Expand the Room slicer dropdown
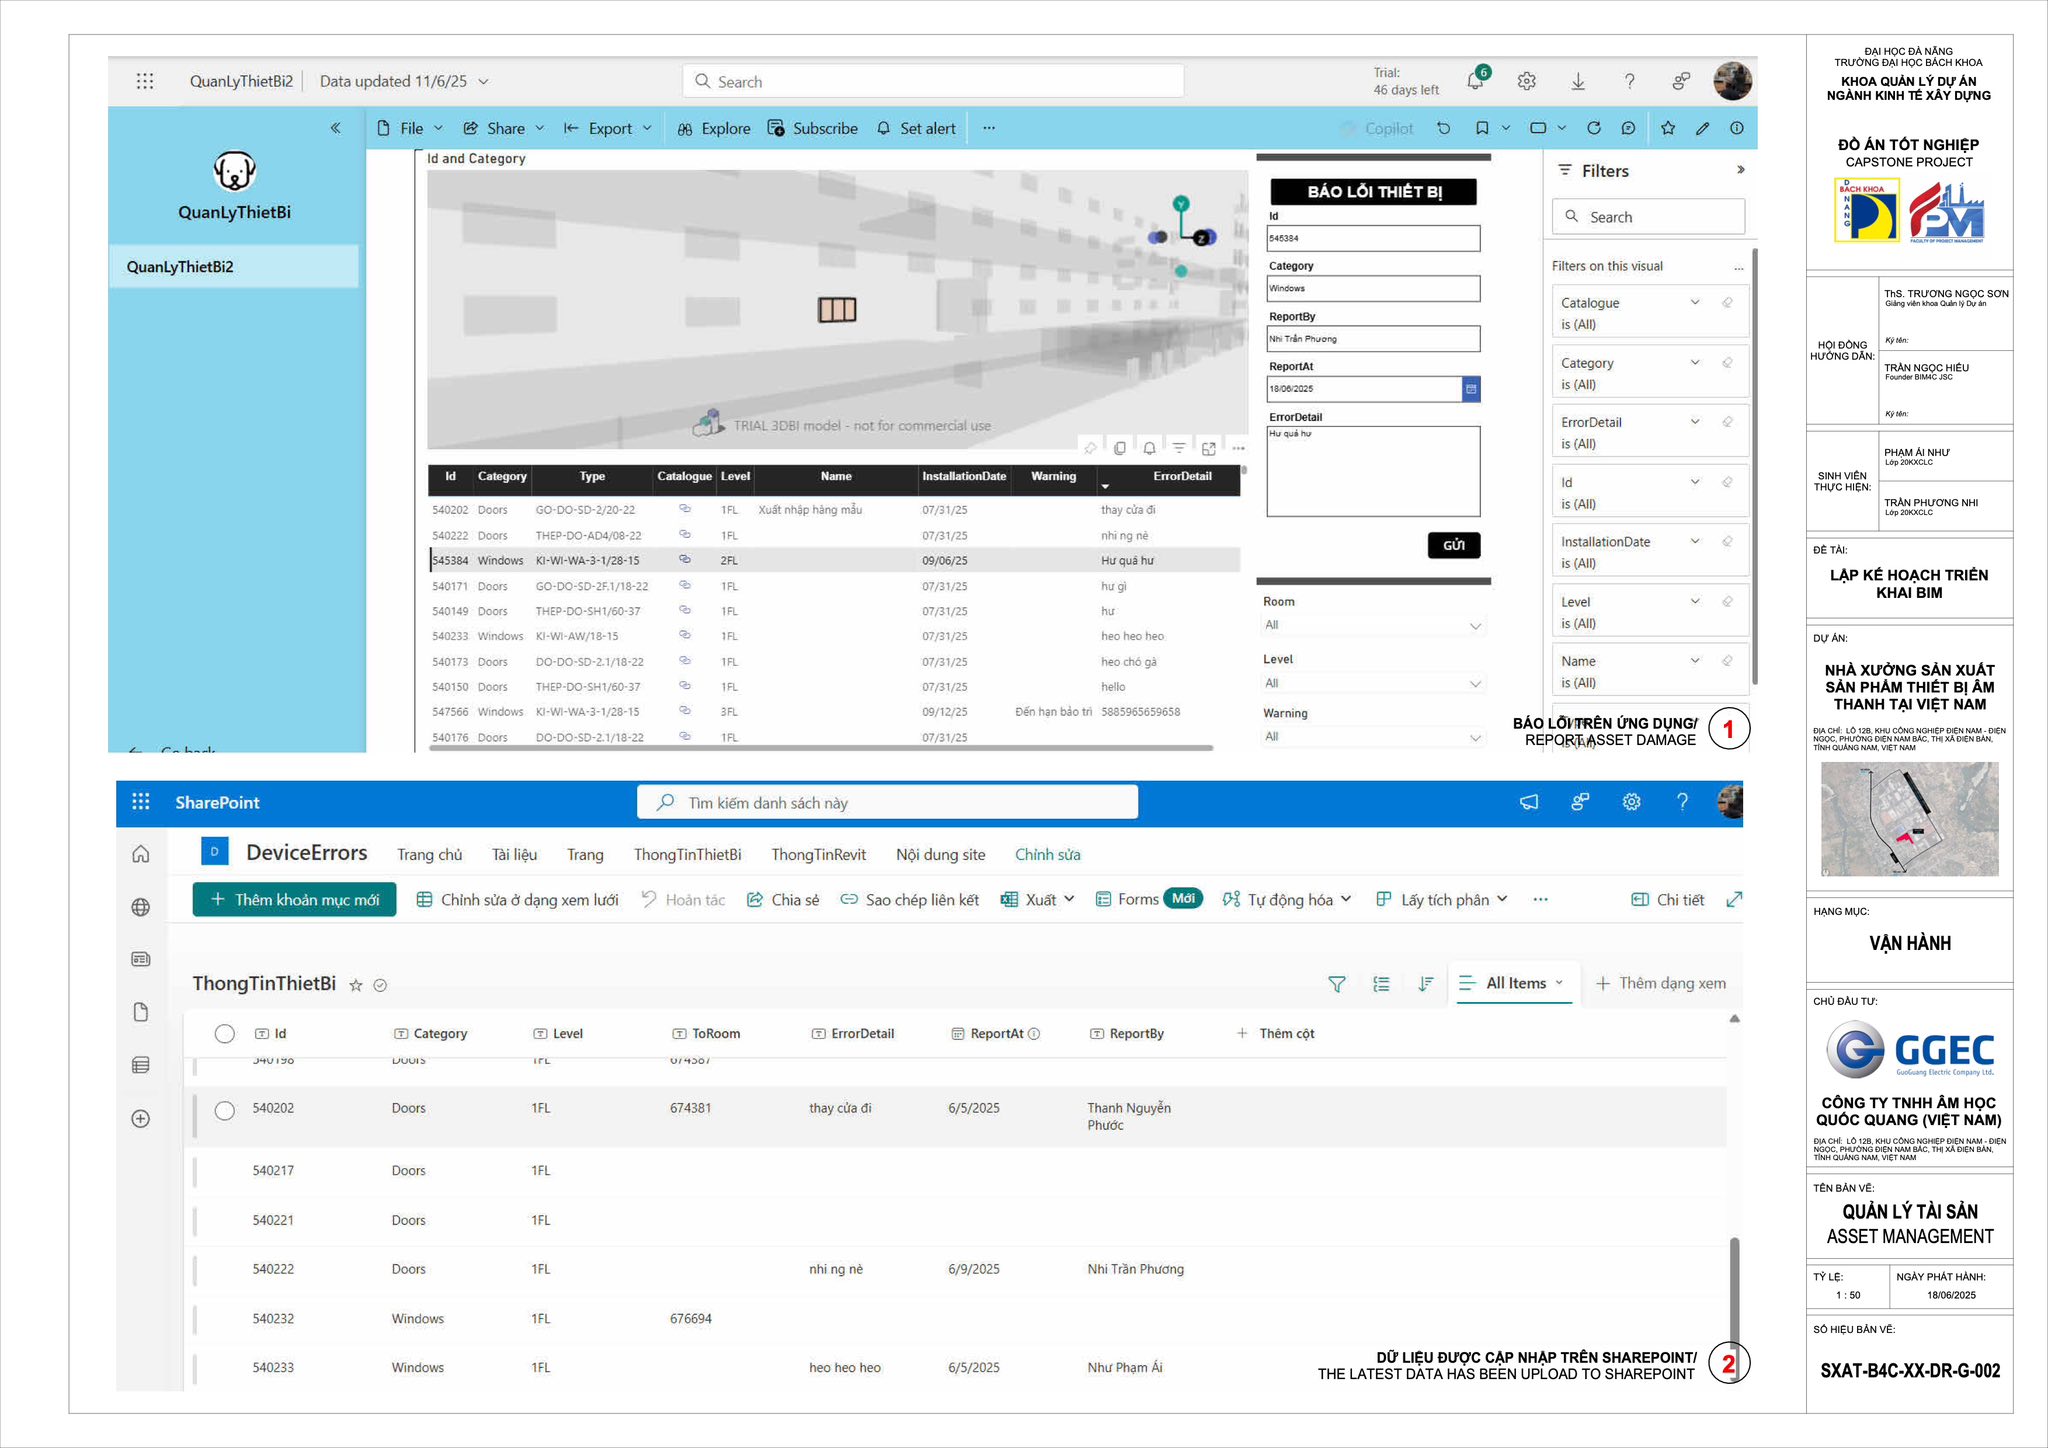This screenshot has width=2048, height=1448. point(1475,626)
